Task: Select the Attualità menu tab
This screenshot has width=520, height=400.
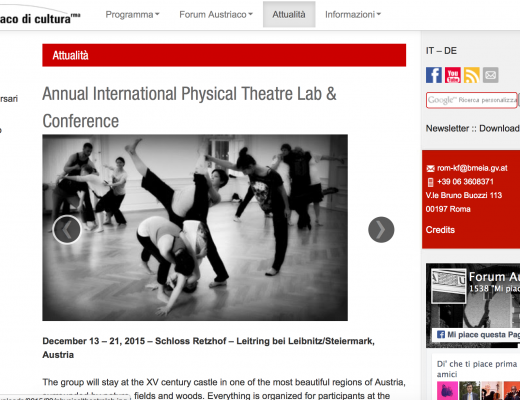Action: point(289,14)
